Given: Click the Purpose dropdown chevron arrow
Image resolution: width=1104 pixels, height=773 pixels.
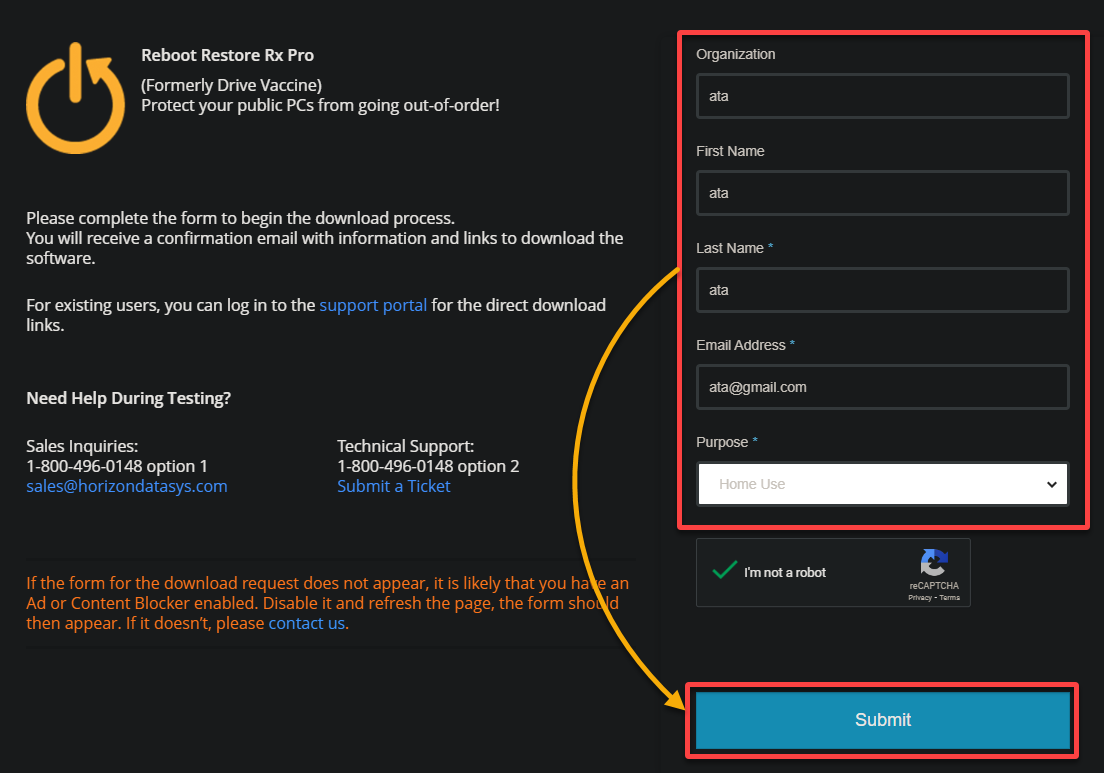Looking at the screenshot, I should pos(1051,484).
